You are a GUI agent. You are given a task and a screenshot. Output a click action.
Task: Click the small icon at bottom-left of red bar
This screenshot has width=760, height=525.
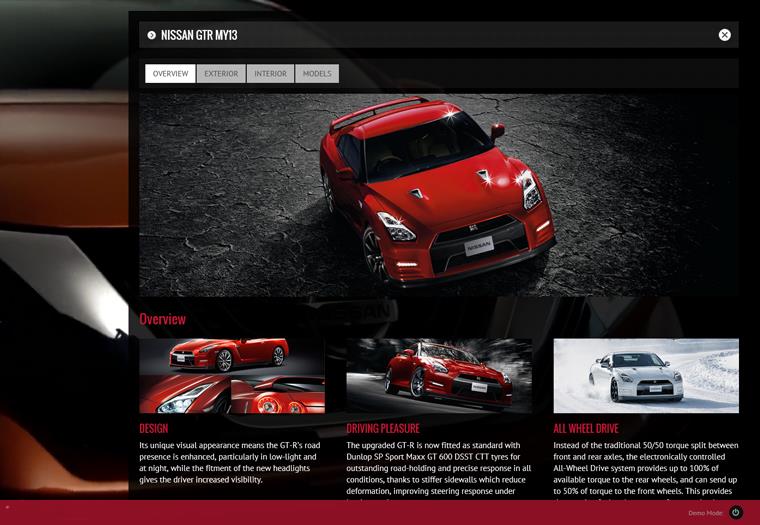click(7, 508)
